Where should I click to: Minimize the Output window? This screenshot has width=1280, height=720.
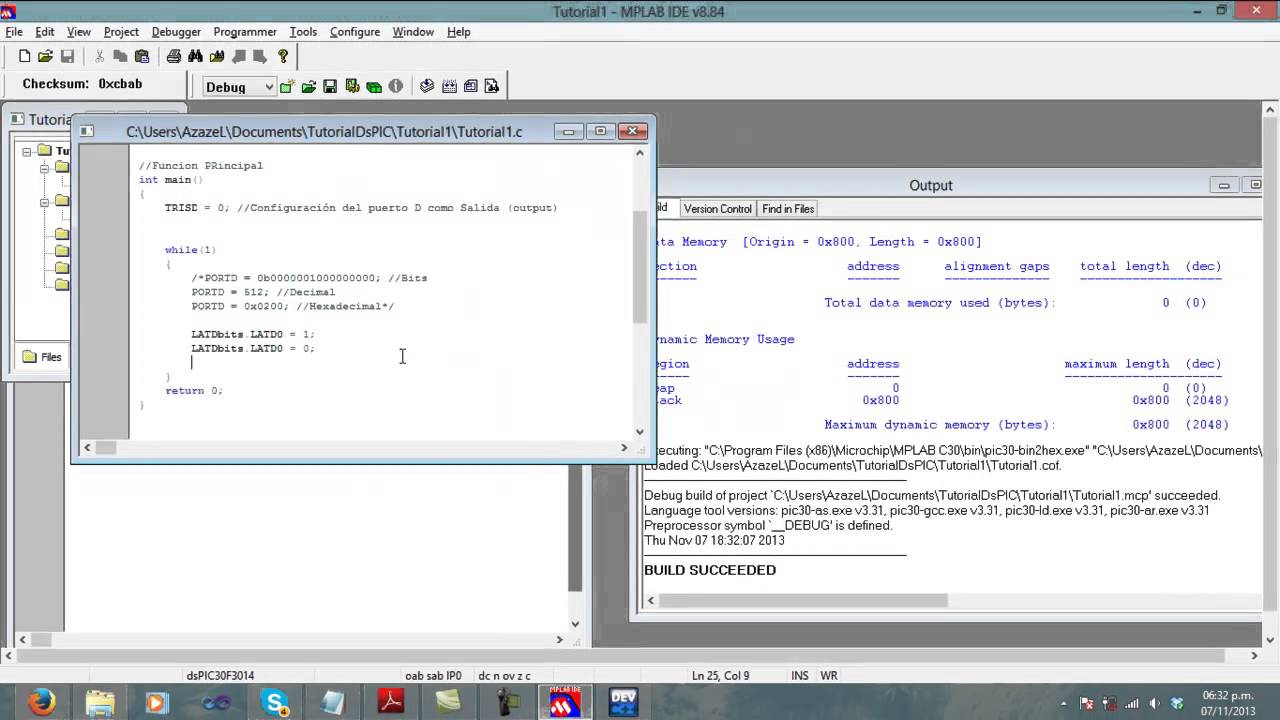tap(1224, 185)
